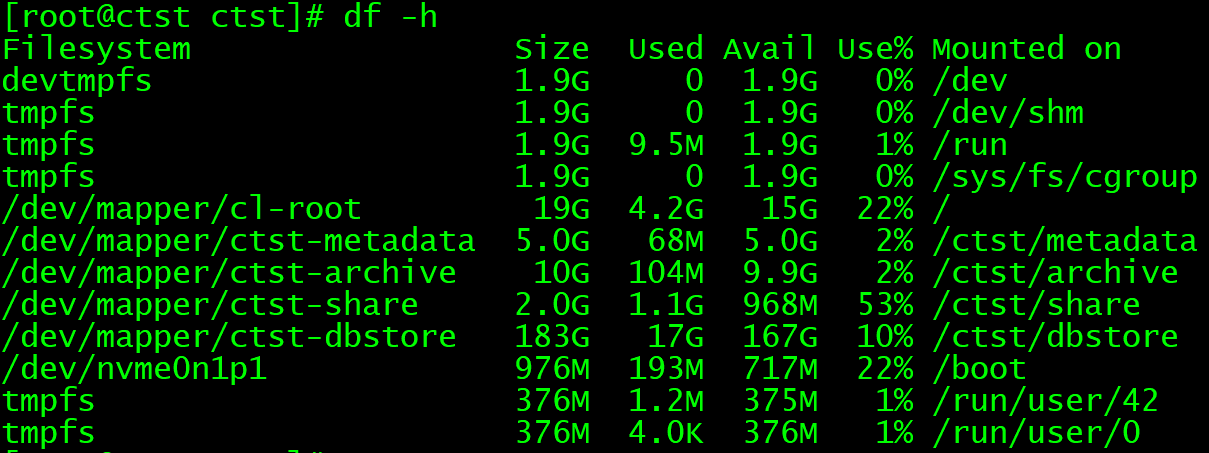
Task: Select '/ctst/share' mount point
Action: (1036, 305)
